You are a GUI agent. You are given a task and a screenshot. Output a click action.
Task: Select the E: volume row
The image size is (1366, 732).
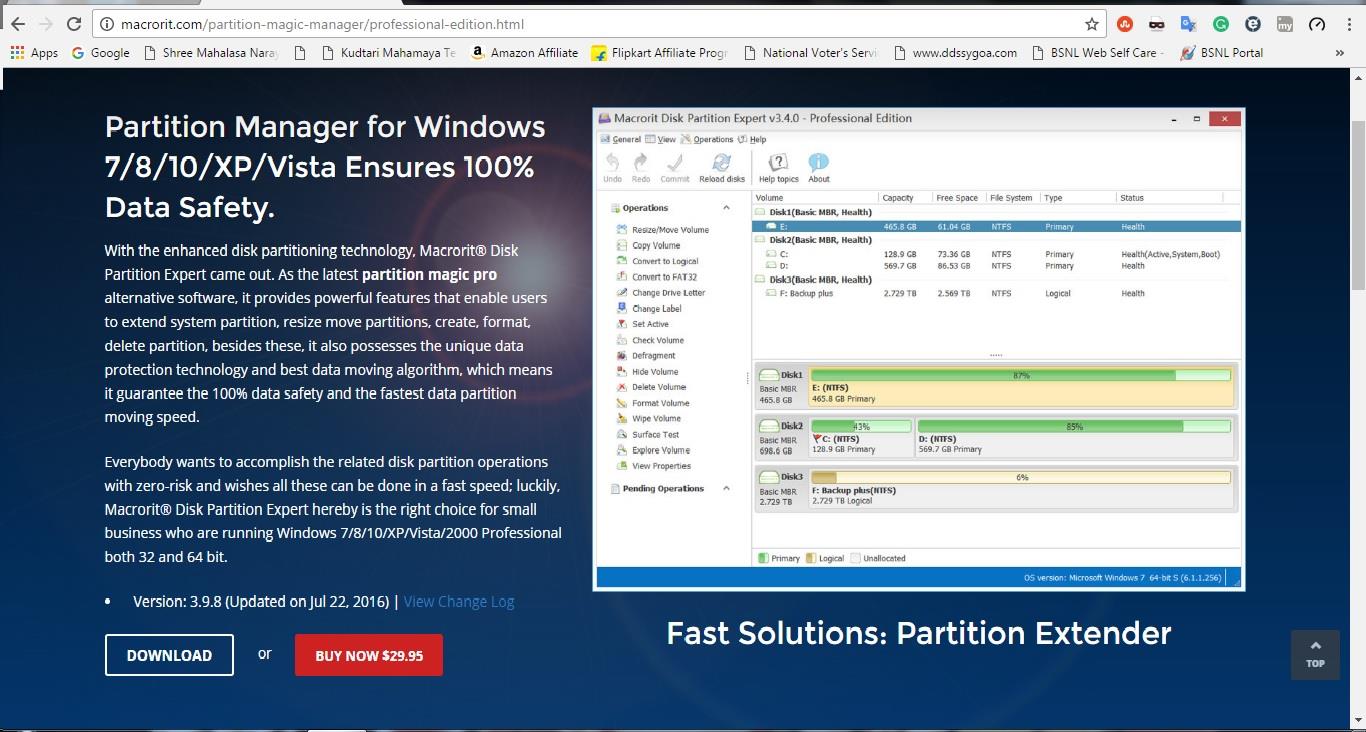coord(997,227)
